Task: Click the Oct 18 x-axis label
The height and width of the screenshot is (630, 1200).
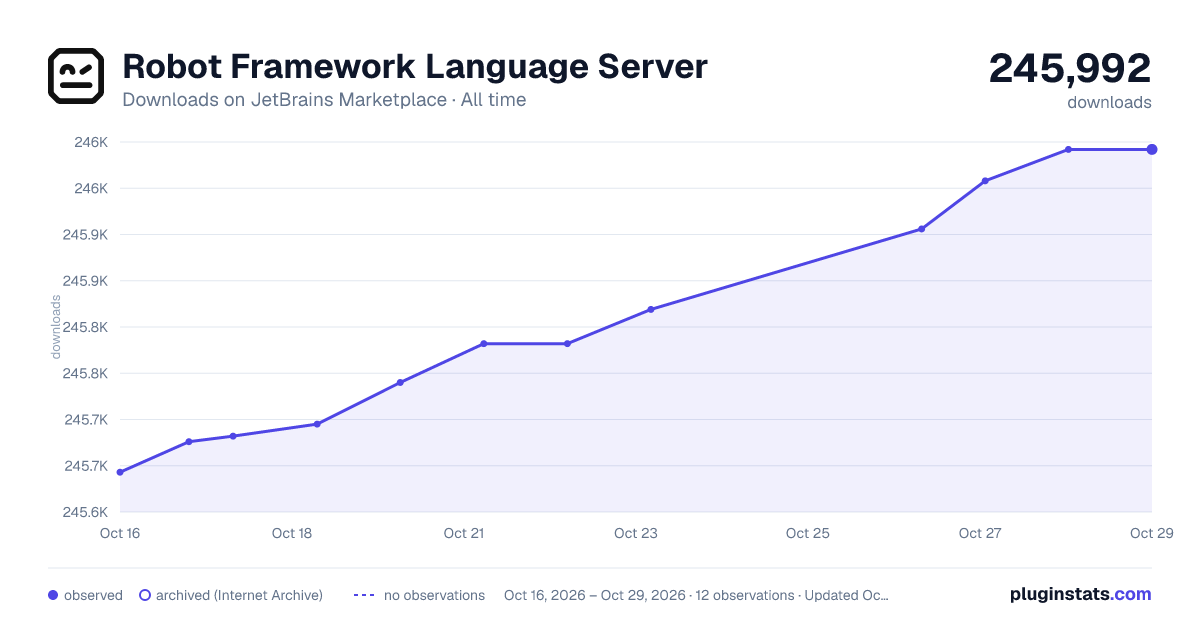Action: point(292,533)
